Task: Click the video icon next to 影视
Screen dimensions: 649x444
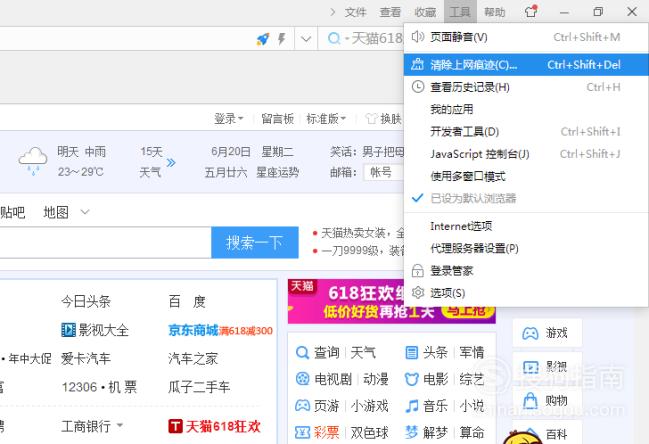Action: point(530,367)
